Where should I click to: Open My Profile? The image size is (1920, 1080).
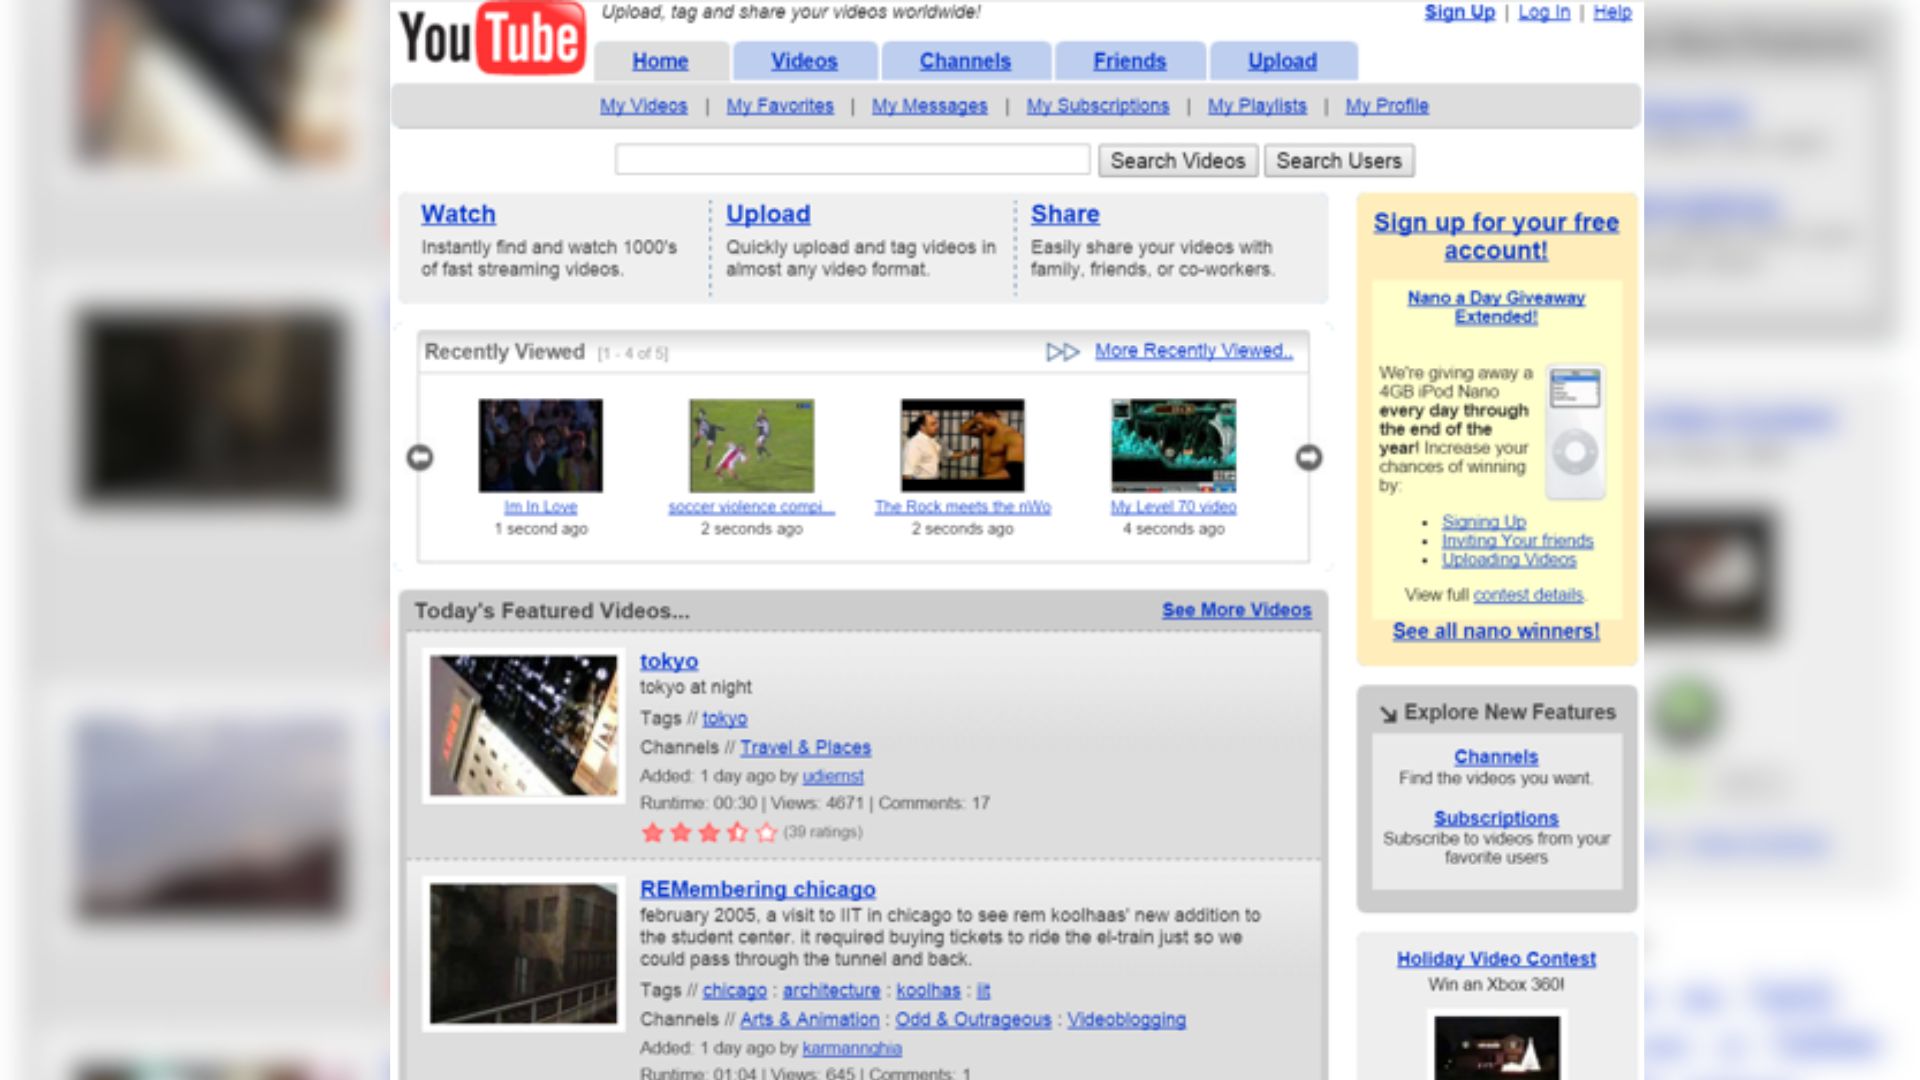[1386, 106]
